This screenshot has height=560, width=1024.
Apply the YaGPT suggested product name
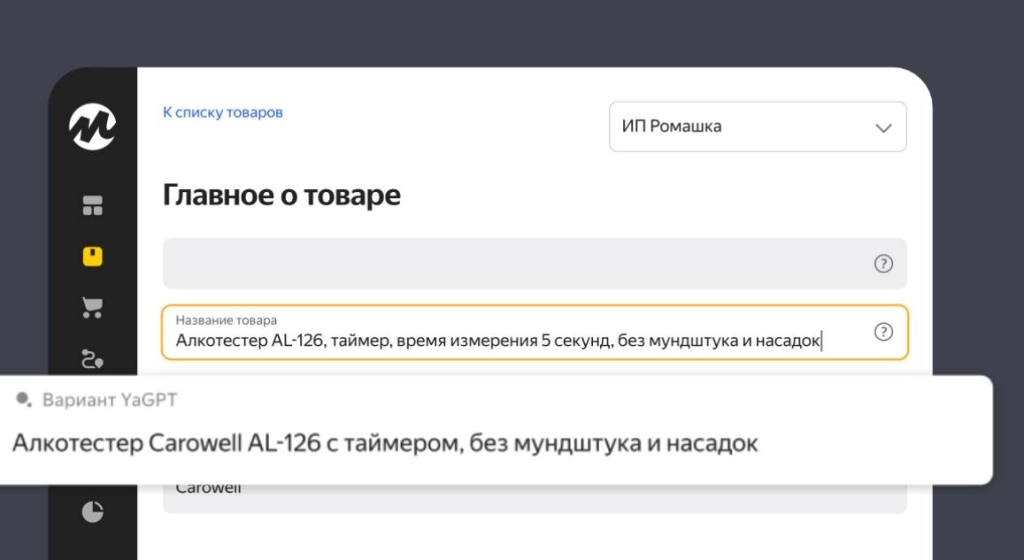[x=385, y=443]
